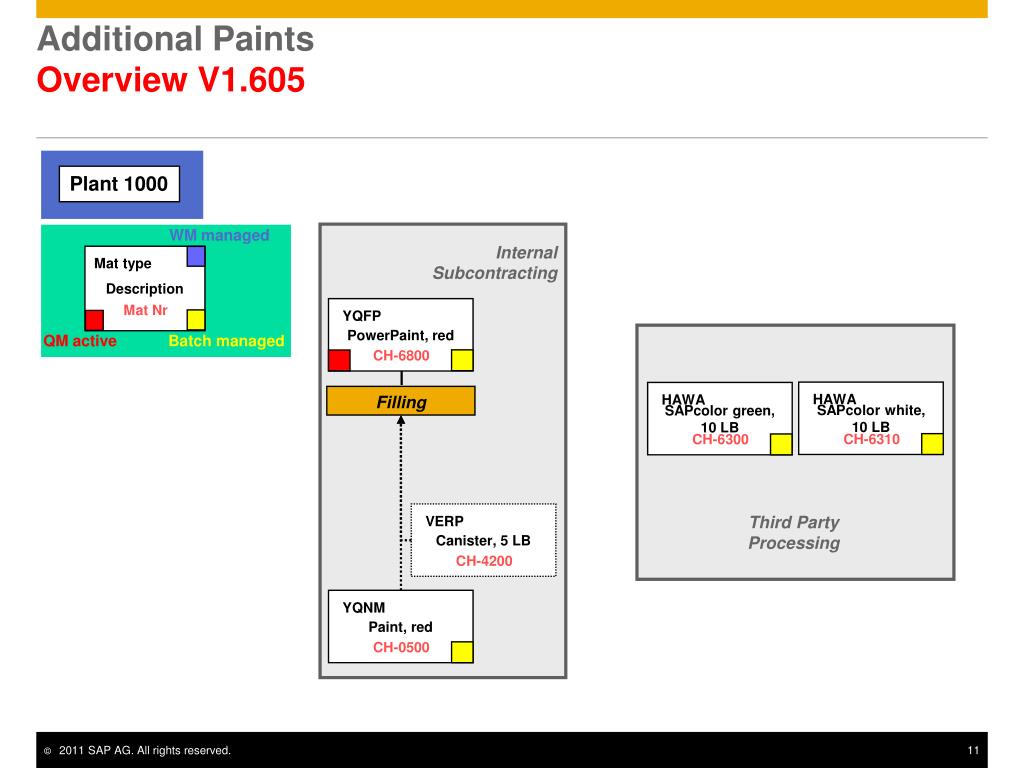
Task: Click the 'Canister, 5 LB' description
Action: click(x=483, y=541)
